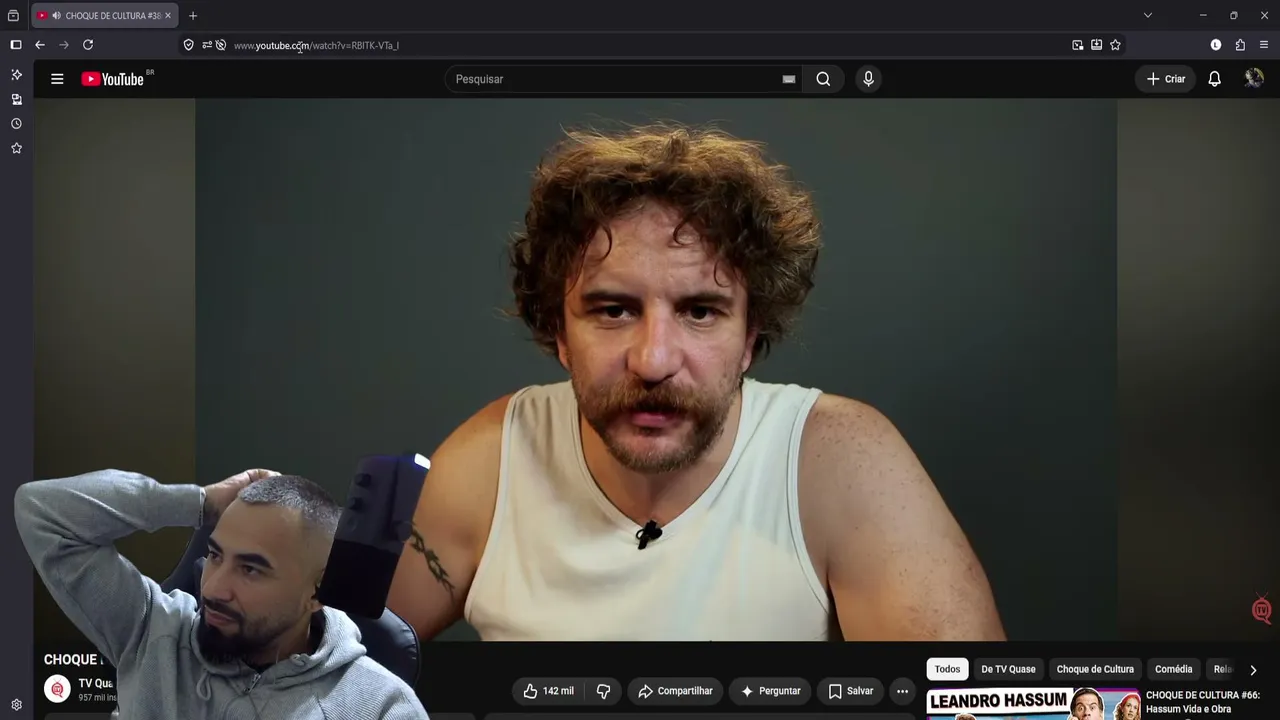Screen dimensions: 1280x720
Task: Open the TV Quase channel avatar
Action: pos(58,689)
